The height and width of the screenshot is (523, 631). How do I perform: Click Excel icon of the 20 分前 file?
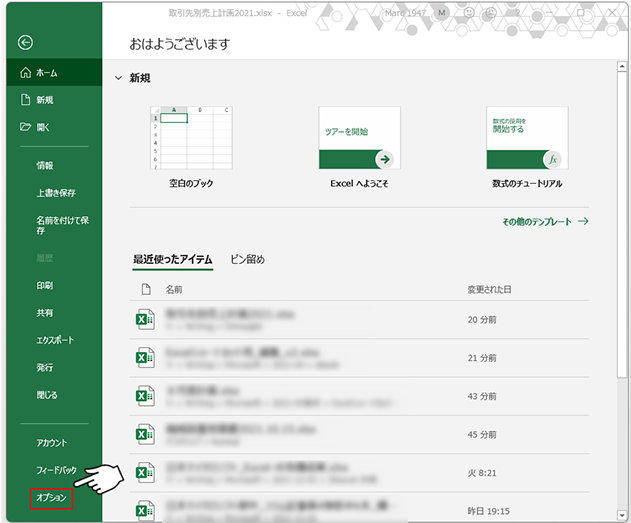[145, 319]
